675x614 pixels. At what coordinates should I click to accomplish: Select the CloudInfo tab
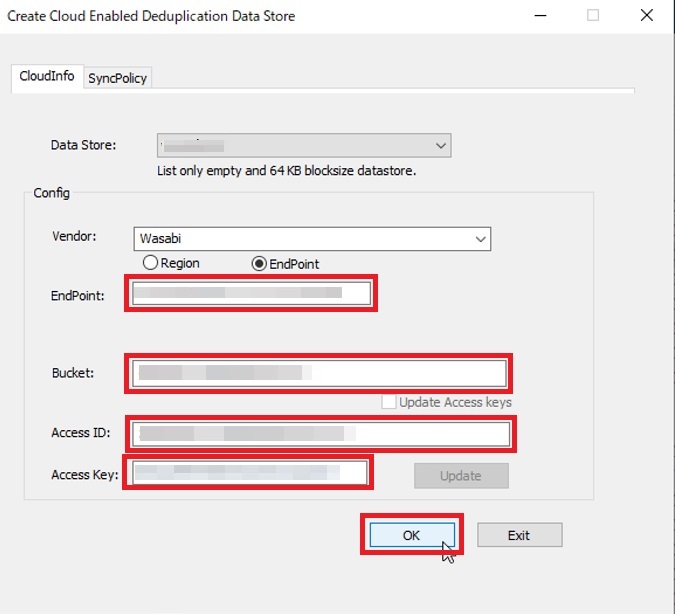[47, 76]
